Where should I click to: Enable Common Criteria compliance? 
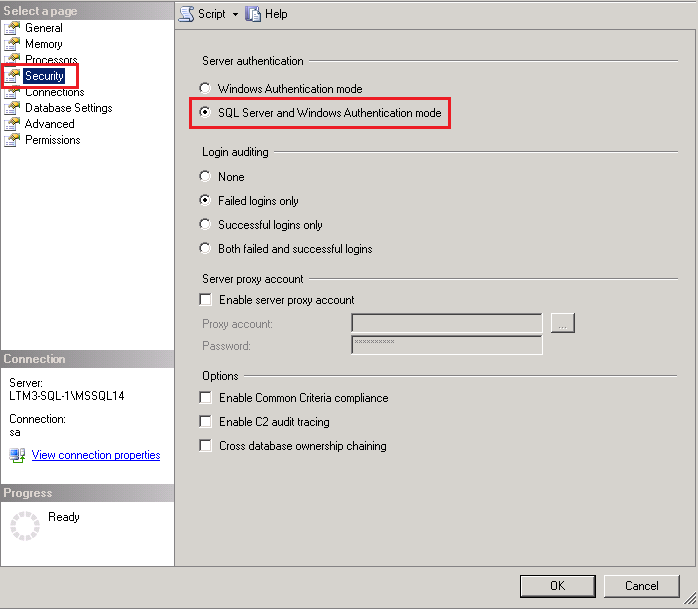tap(206, 398)
